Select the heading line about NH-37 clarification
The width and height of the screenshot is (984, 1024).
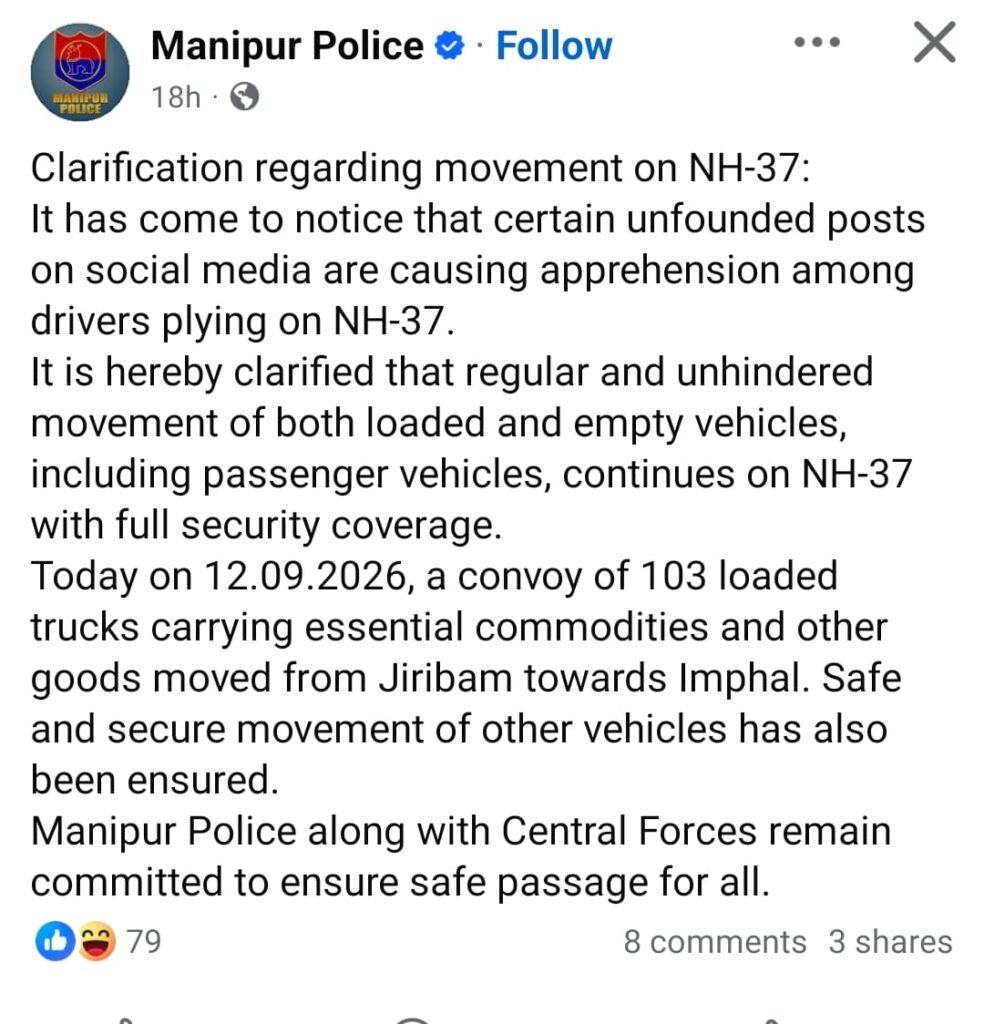point(421,168)
